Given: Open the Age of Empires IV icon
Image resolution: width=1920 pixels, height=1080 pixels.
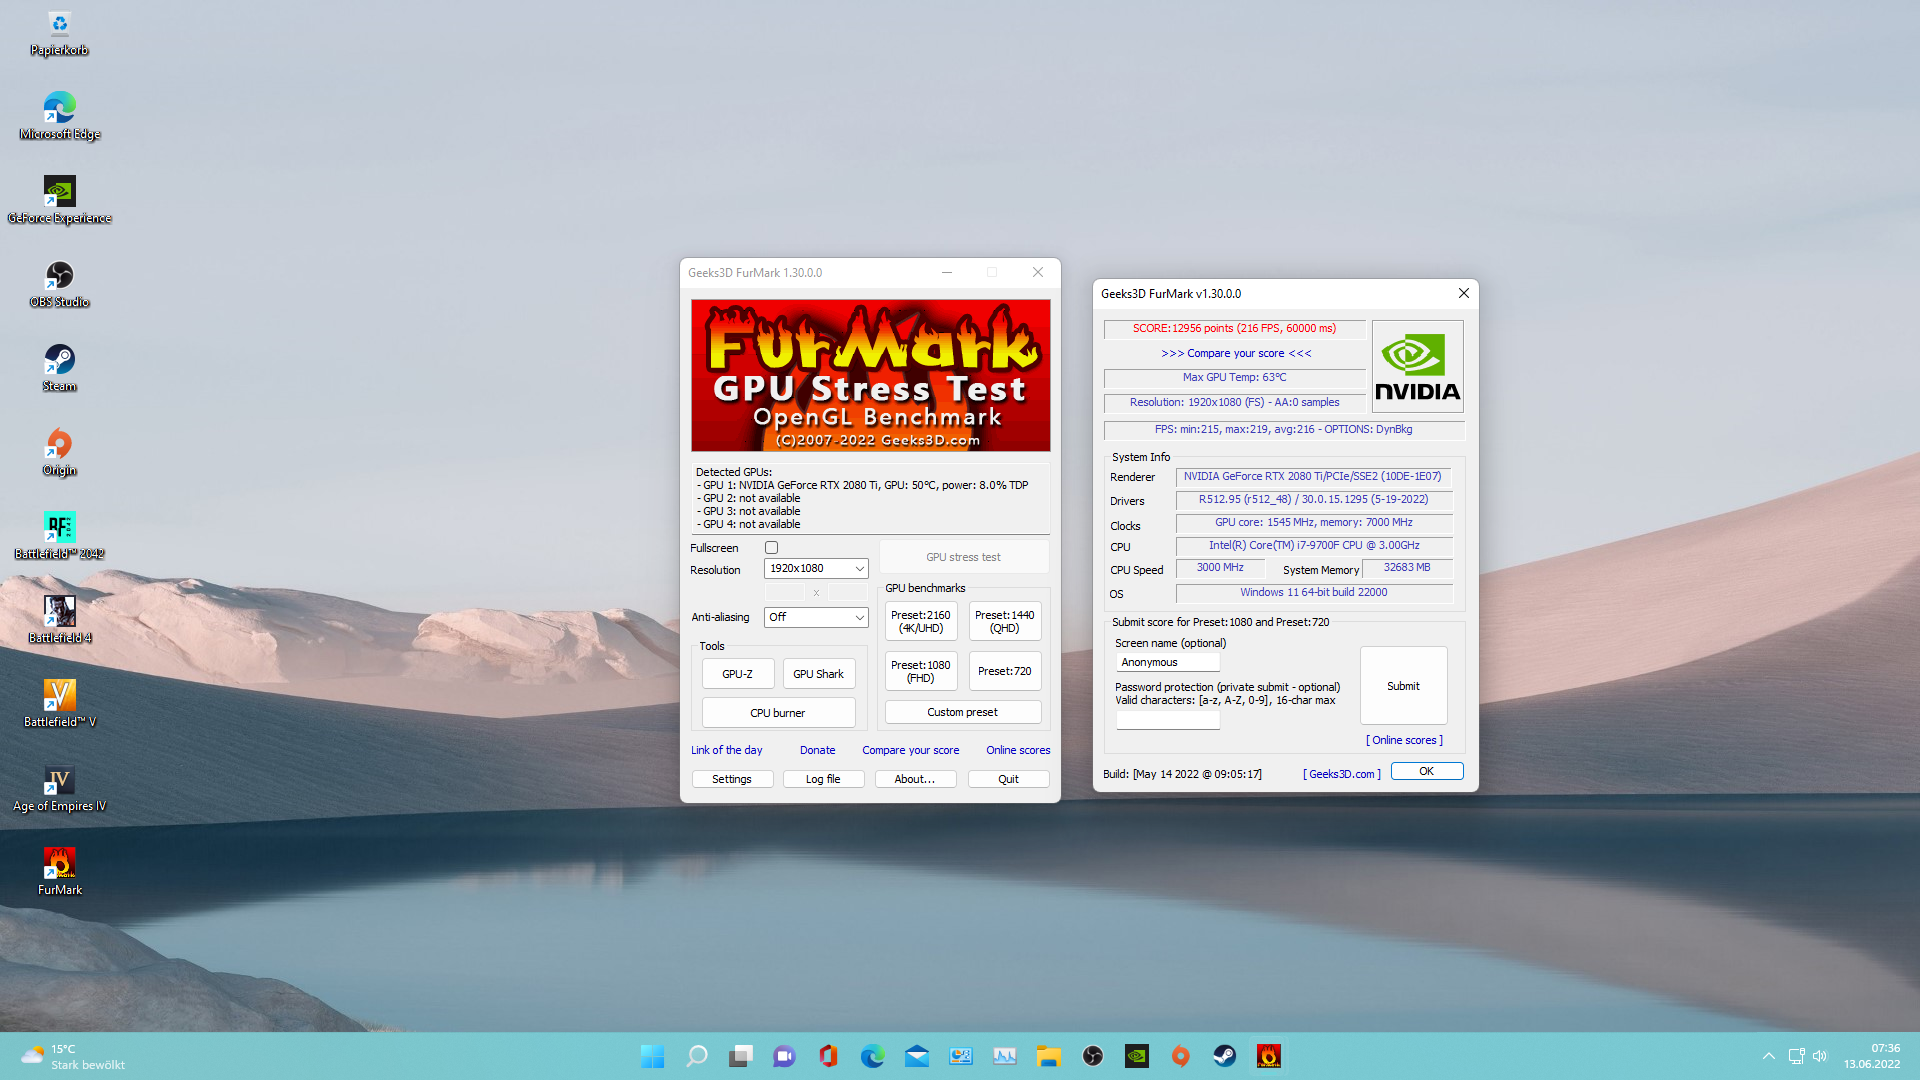Looking at the screenshot, I should coord(59,780).
